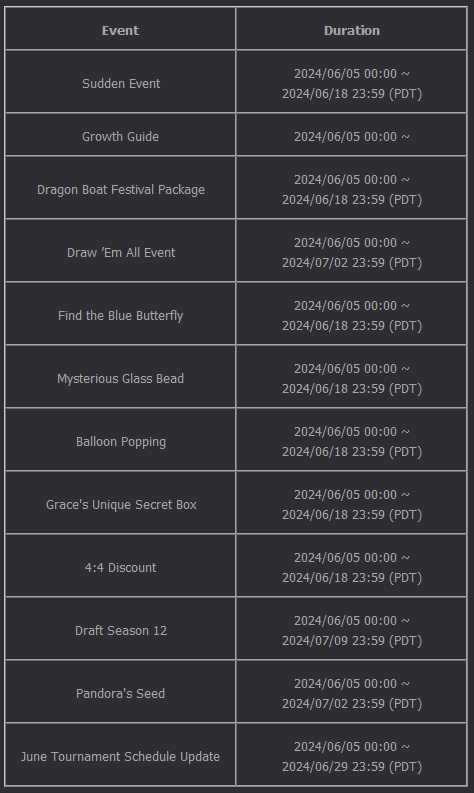Select Grace's Unique Secret Box cell

(120, 502)
